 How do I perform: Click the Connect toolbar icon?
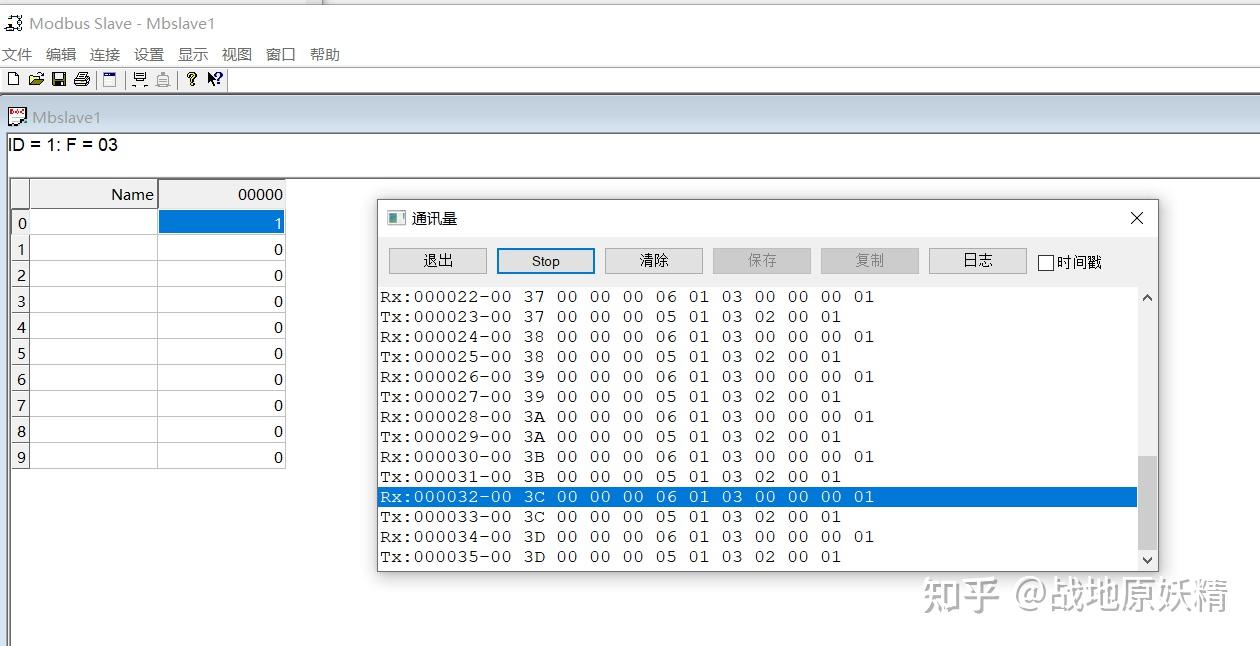(x=139, y=79)
